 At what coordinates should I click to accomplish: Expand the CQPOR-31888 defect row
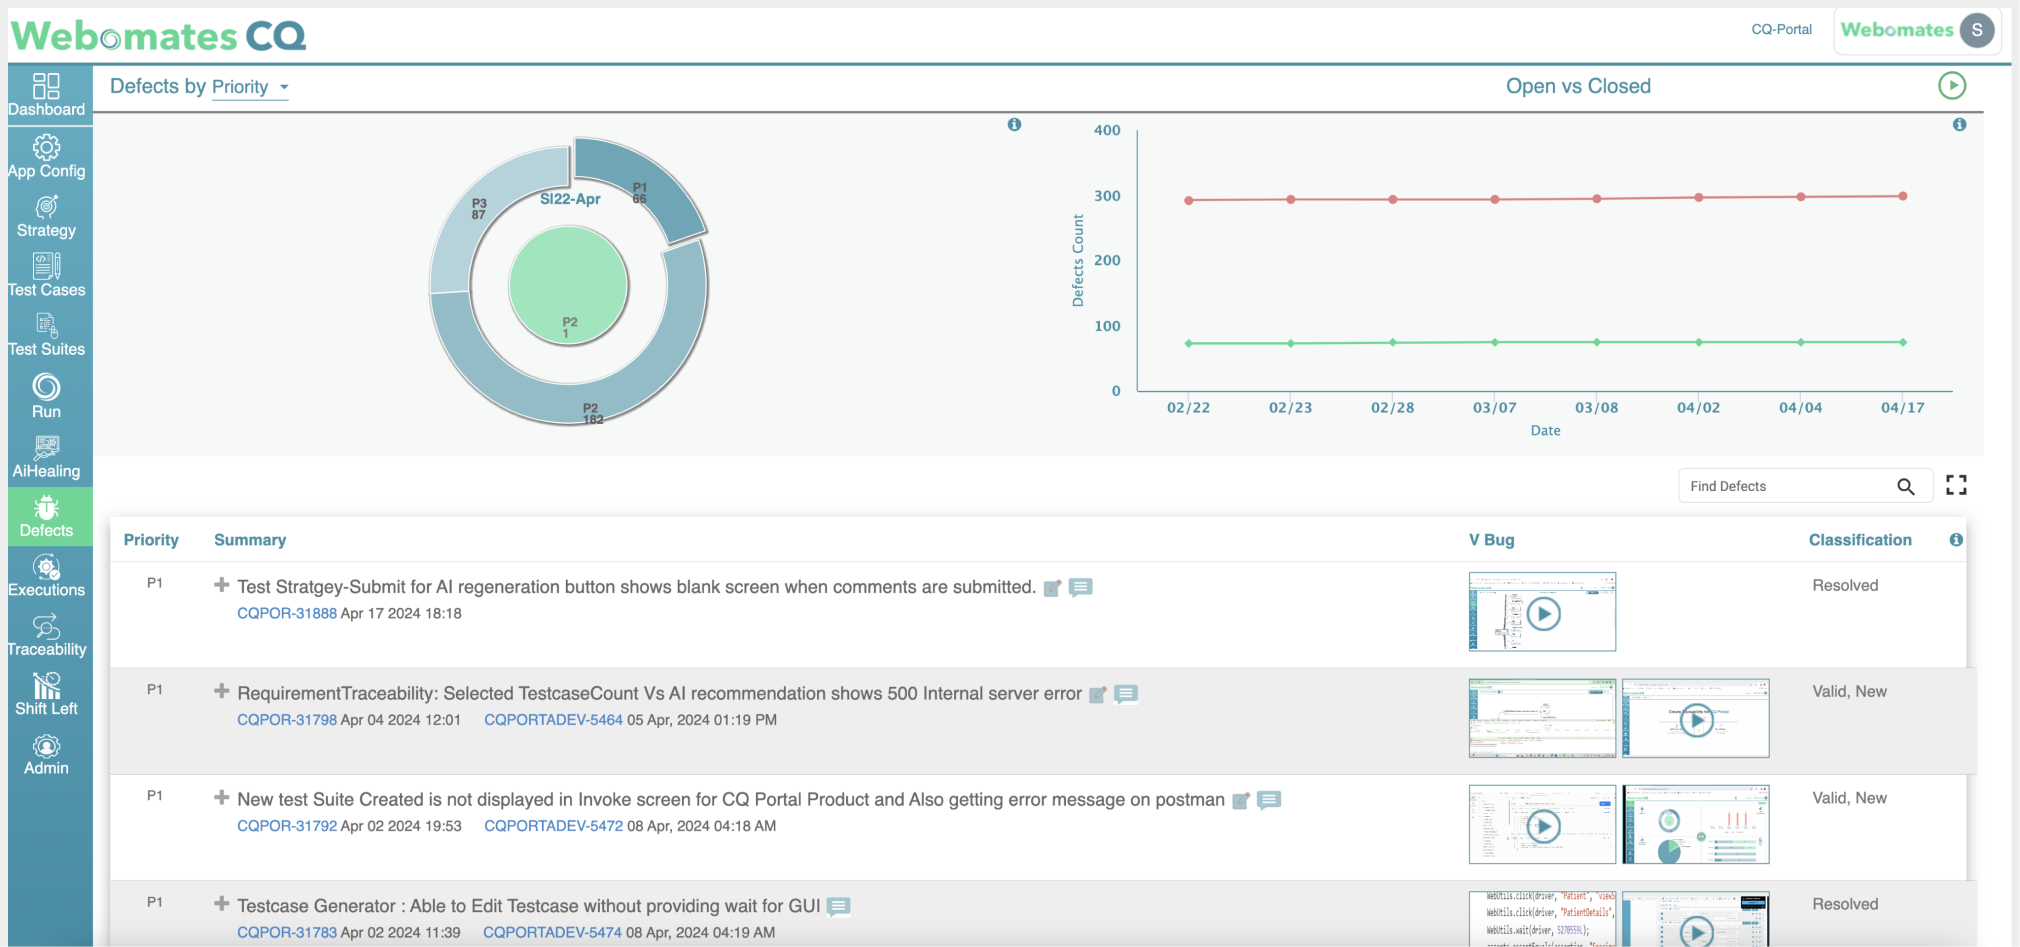click(x=220, y=587)
